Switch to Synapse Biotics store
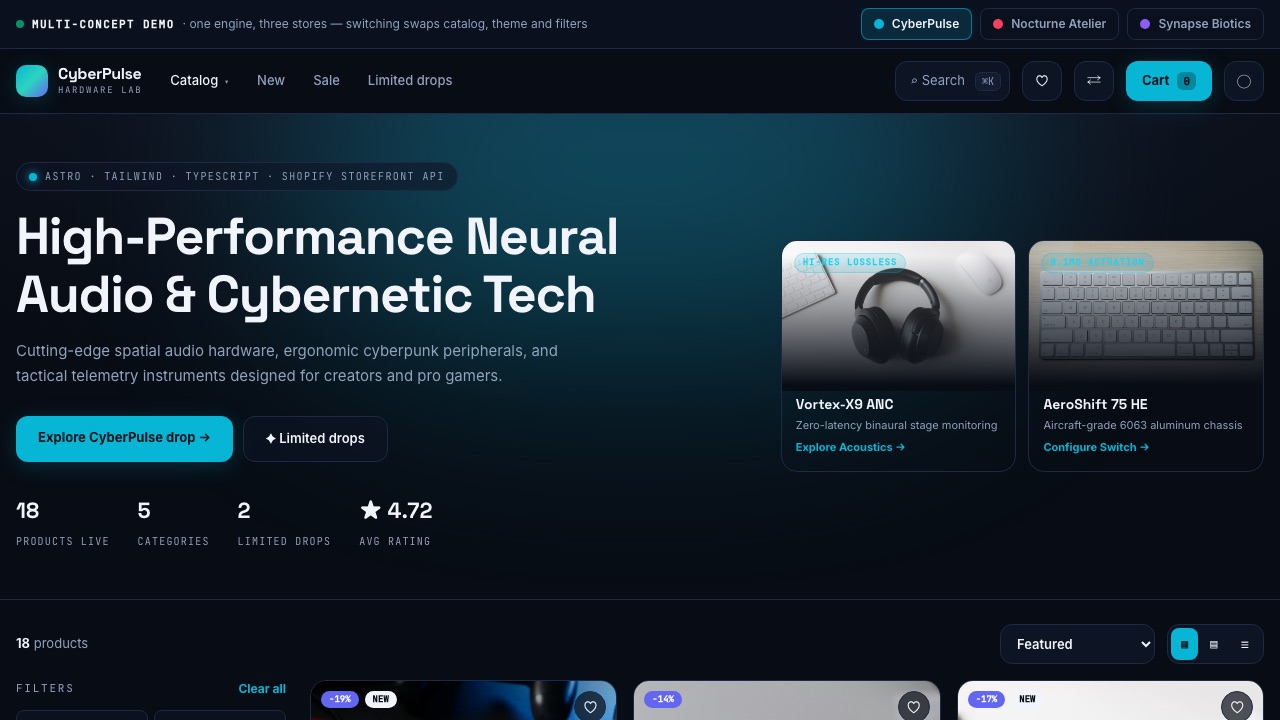 pos(1195,24)
